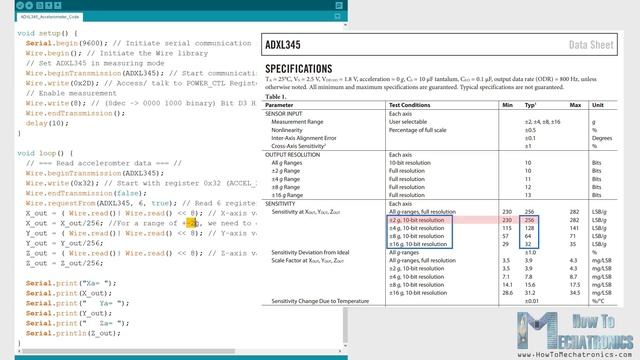Screen dimensions: 640x360
Task: Click the '// Set ADXL345 in measuring mode' comment
Action: click(x=95, y=63)
